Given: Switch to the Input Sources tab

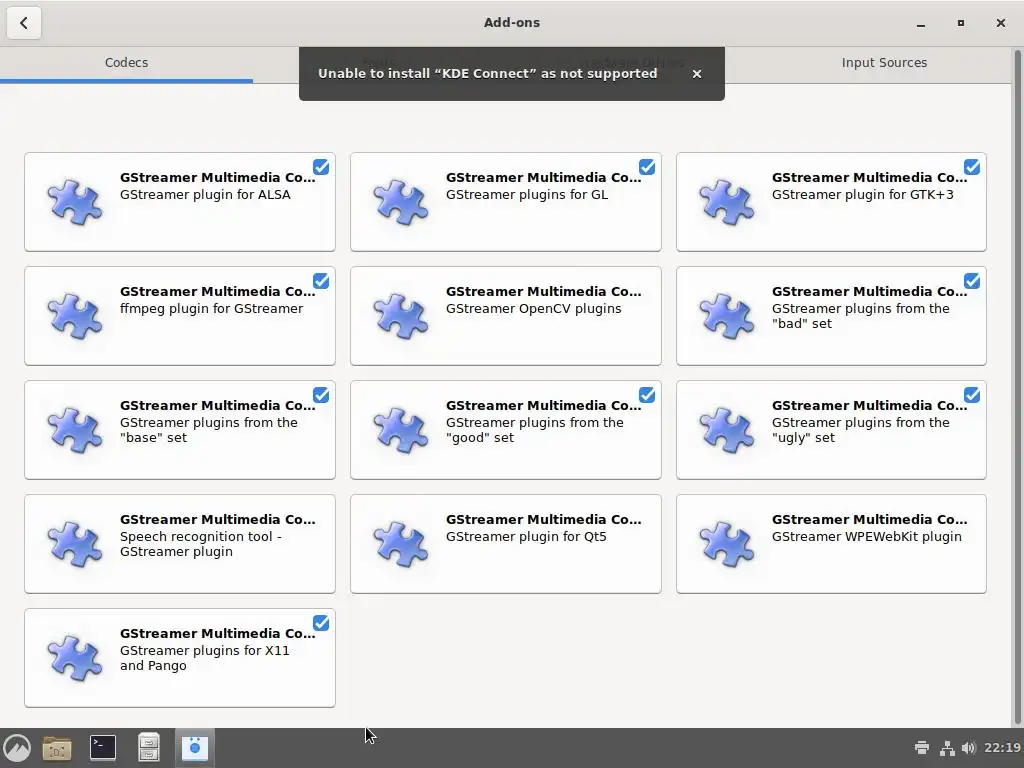Looking at the screenshot, I should tap(884, 63).
